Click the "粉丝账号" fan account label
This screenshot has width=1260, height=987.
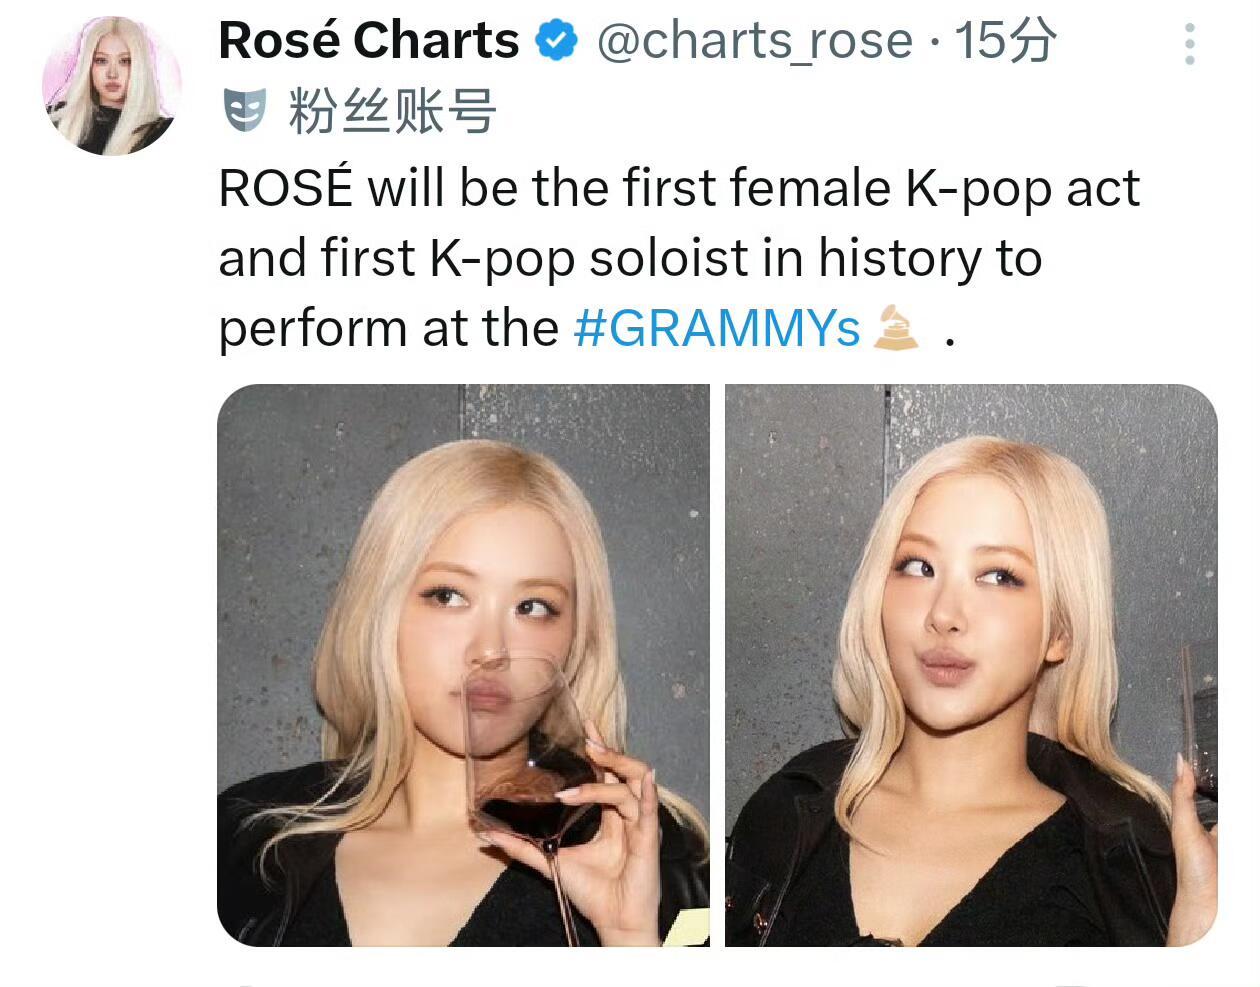pos(392,110)
